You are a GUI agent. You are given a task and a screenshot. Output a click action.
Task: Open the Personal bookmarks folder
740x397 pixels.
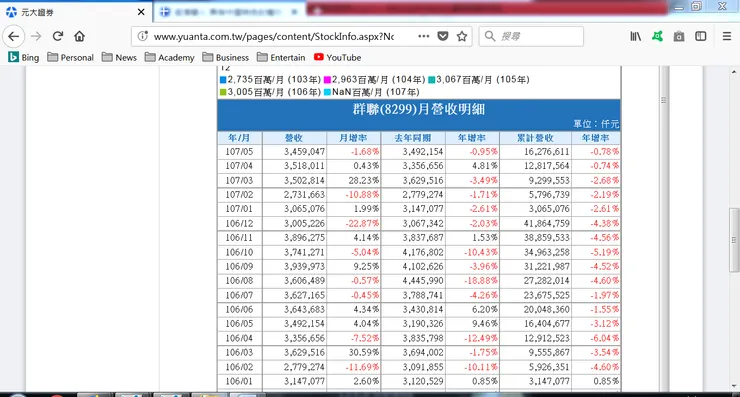tap(71, 58)
